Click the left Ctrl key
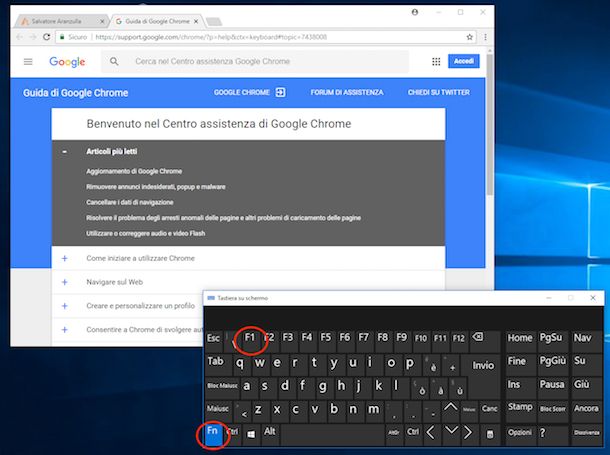610x455 pixels. click(x=232, y=434)
